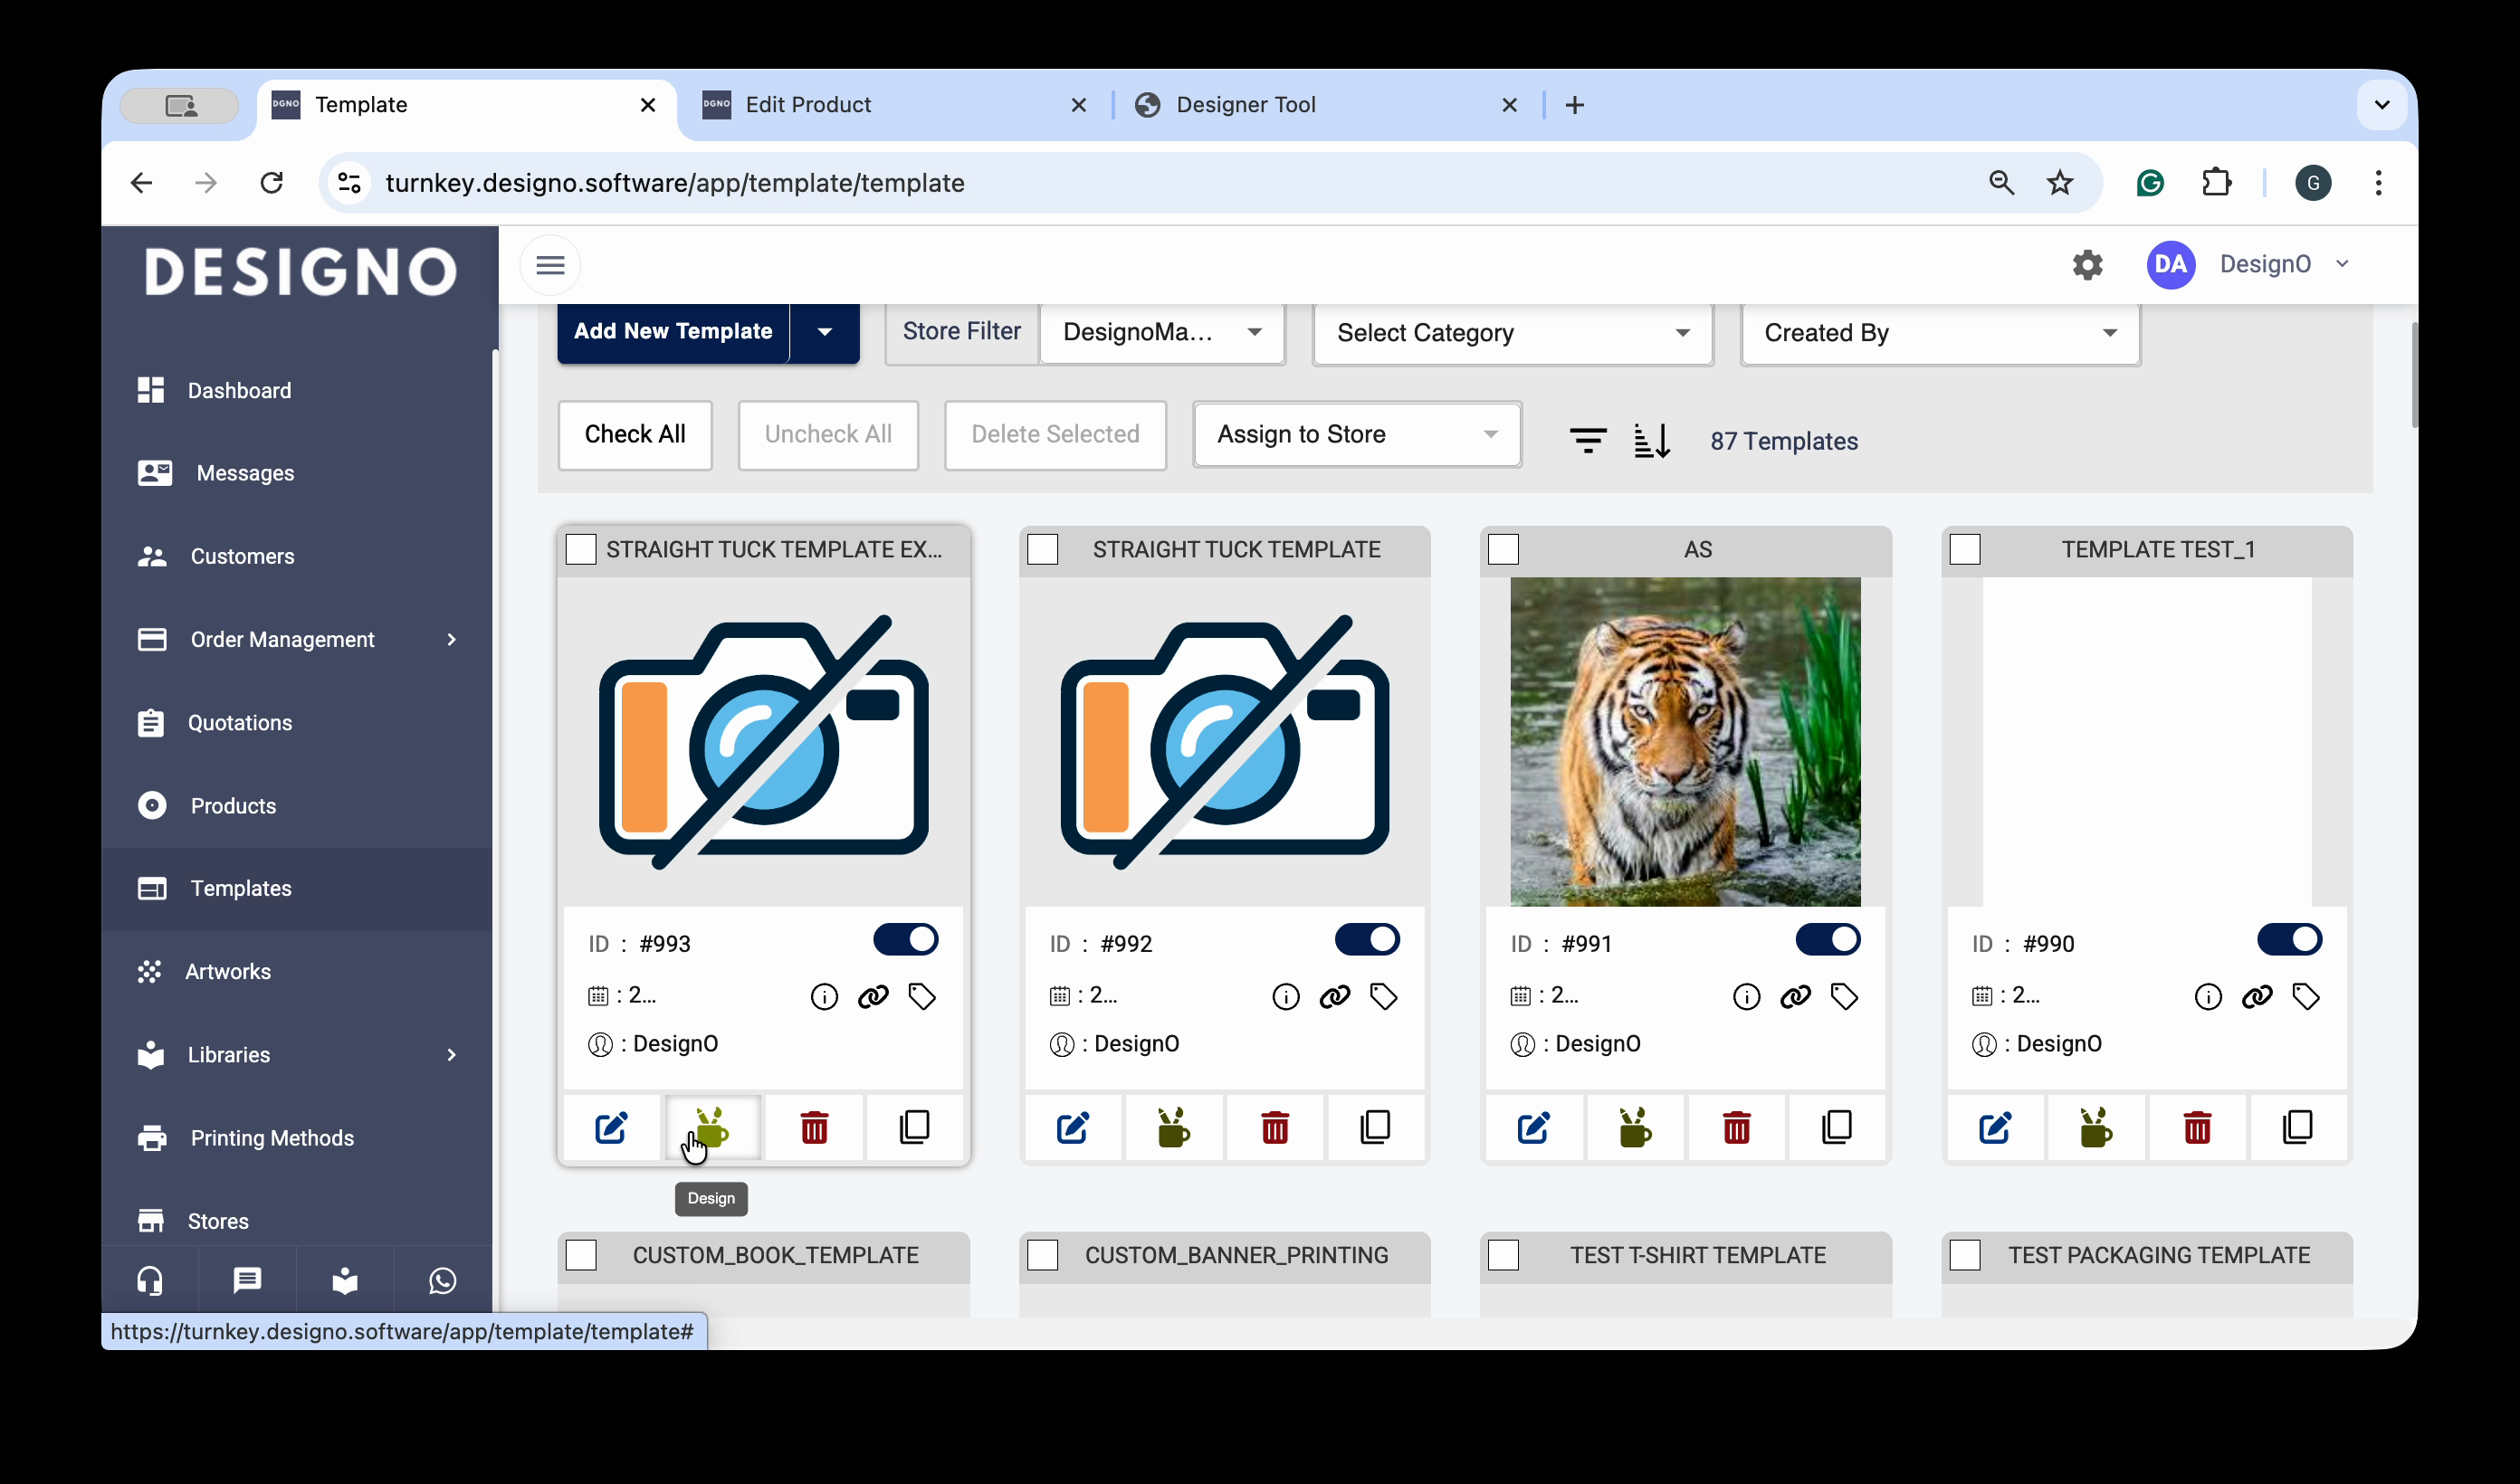Click the link icon on template #993
The image size is (2520, 1484).
click(x=873, y=996)
